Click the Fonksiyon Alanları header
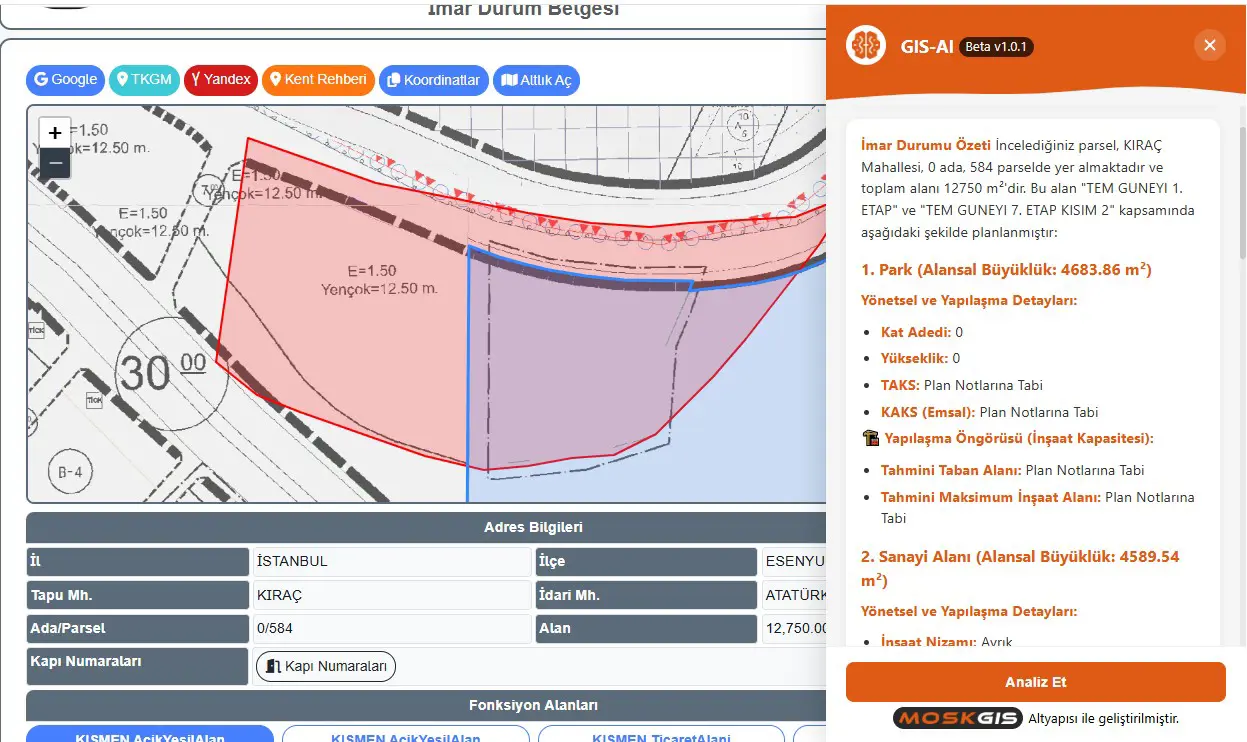Viewport: 1247px width, 742px height. (x=427, y=705)
